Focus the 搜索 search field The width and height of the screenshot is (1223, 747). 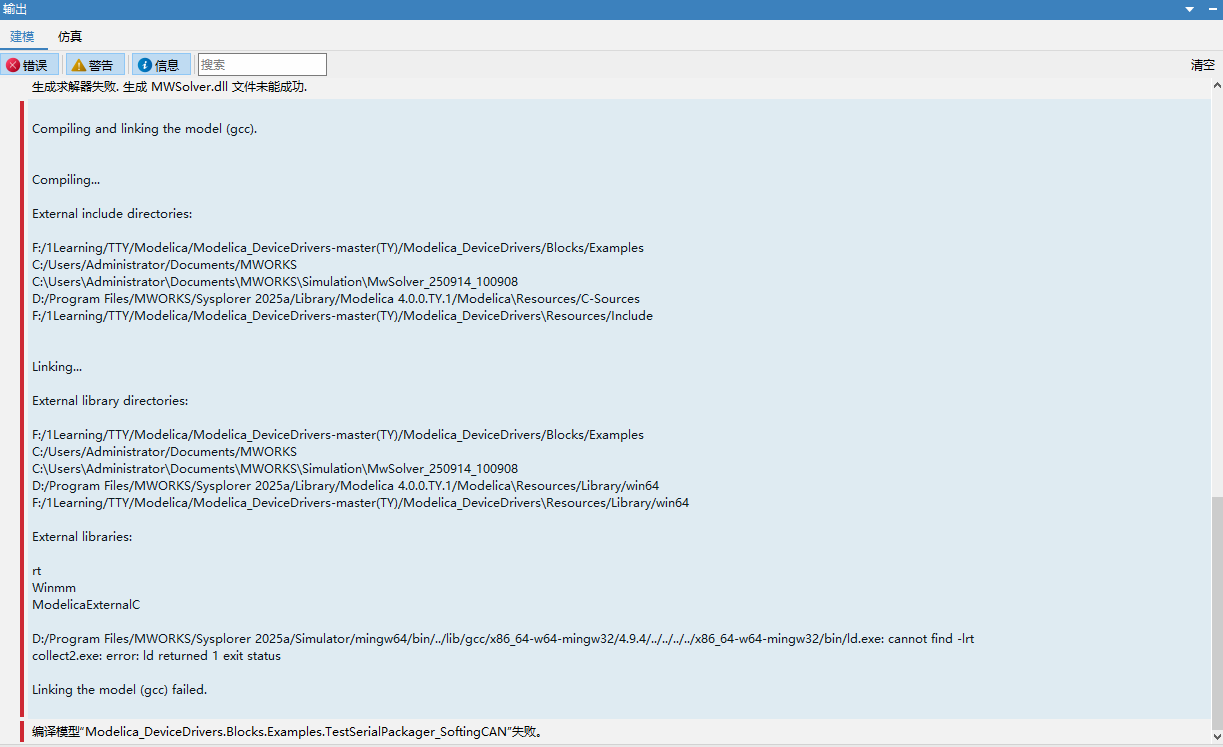262,65
